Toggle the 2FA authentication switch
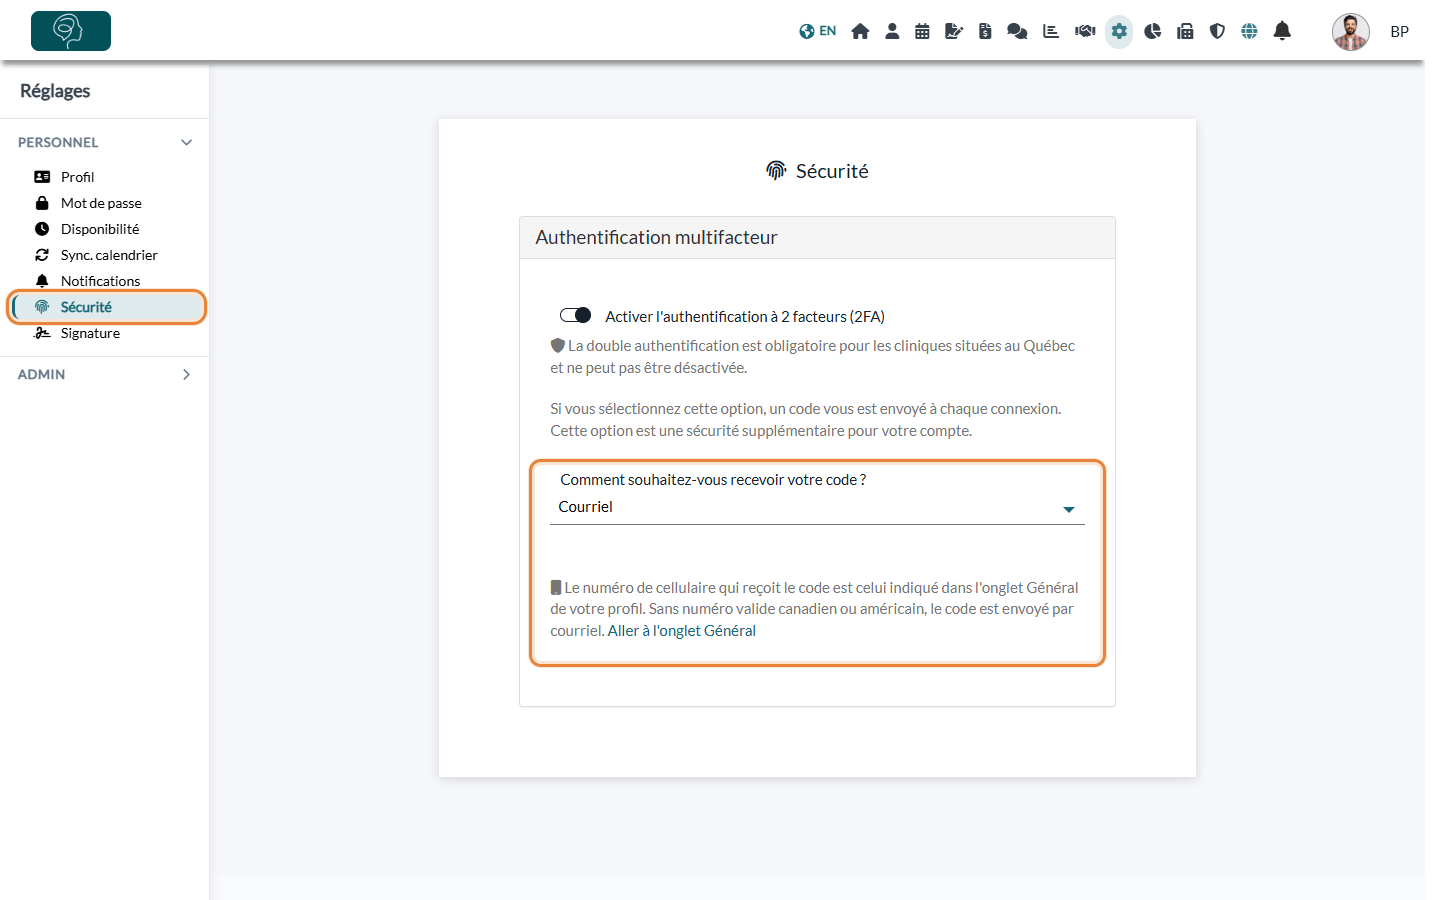 pyautogui.click(x=575, y=316)
